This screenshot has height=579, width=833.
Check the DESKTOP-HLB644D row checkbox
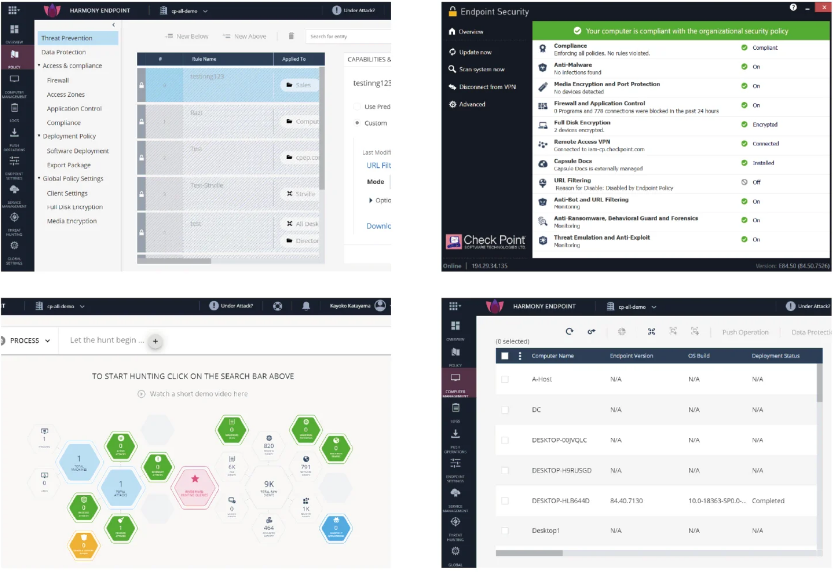[505, 500]
